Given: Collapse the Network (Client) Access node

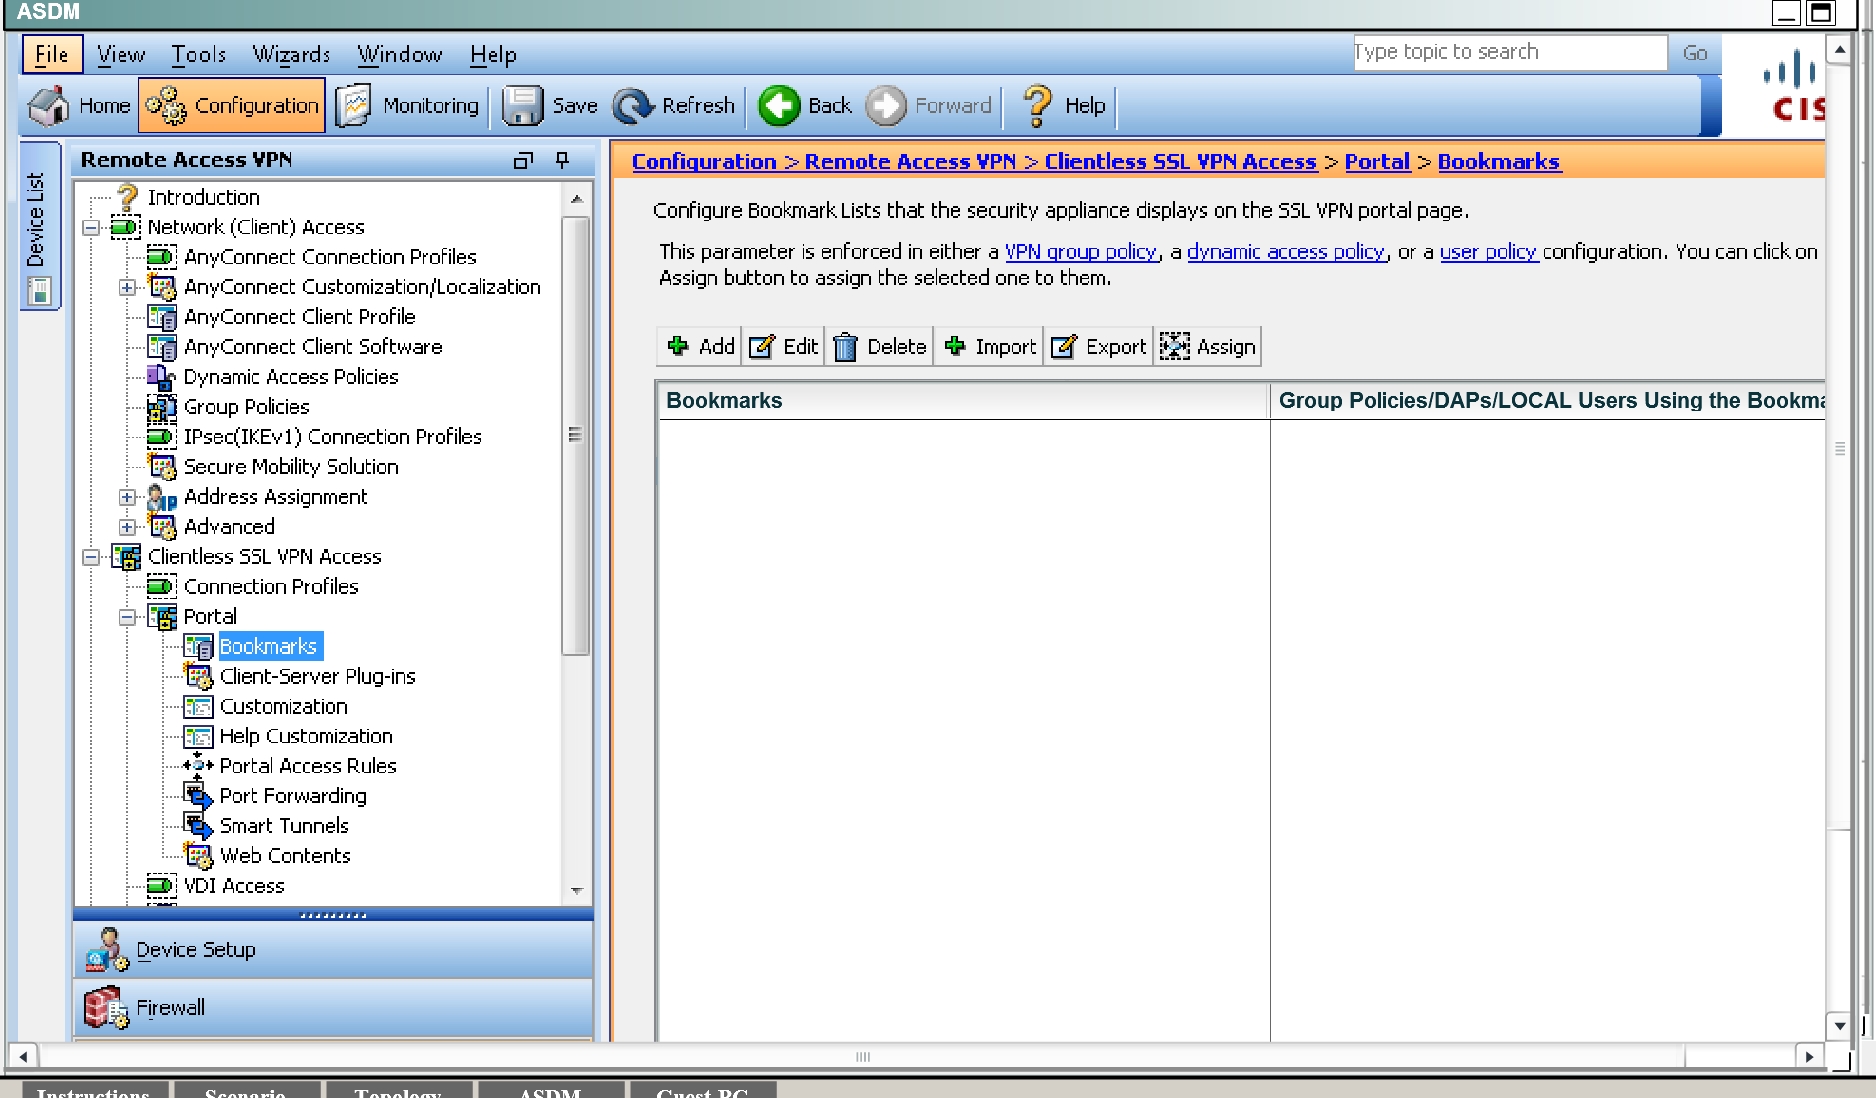Looking at the screenshot, I should pyautogui.click(x=91, y=228).
